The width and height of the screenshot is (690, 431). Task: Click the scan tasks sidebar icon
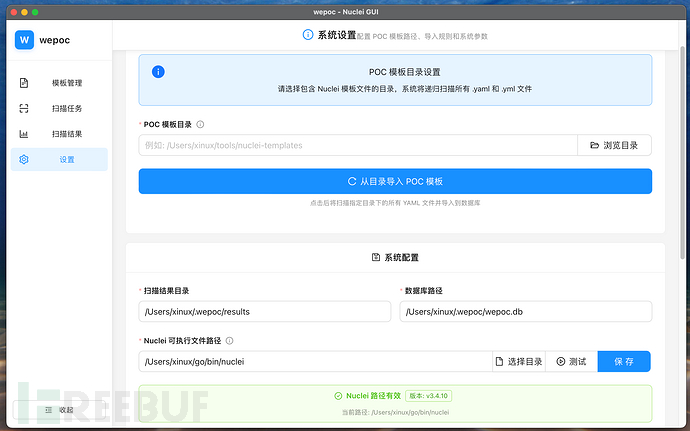click(x=24, y=108)
